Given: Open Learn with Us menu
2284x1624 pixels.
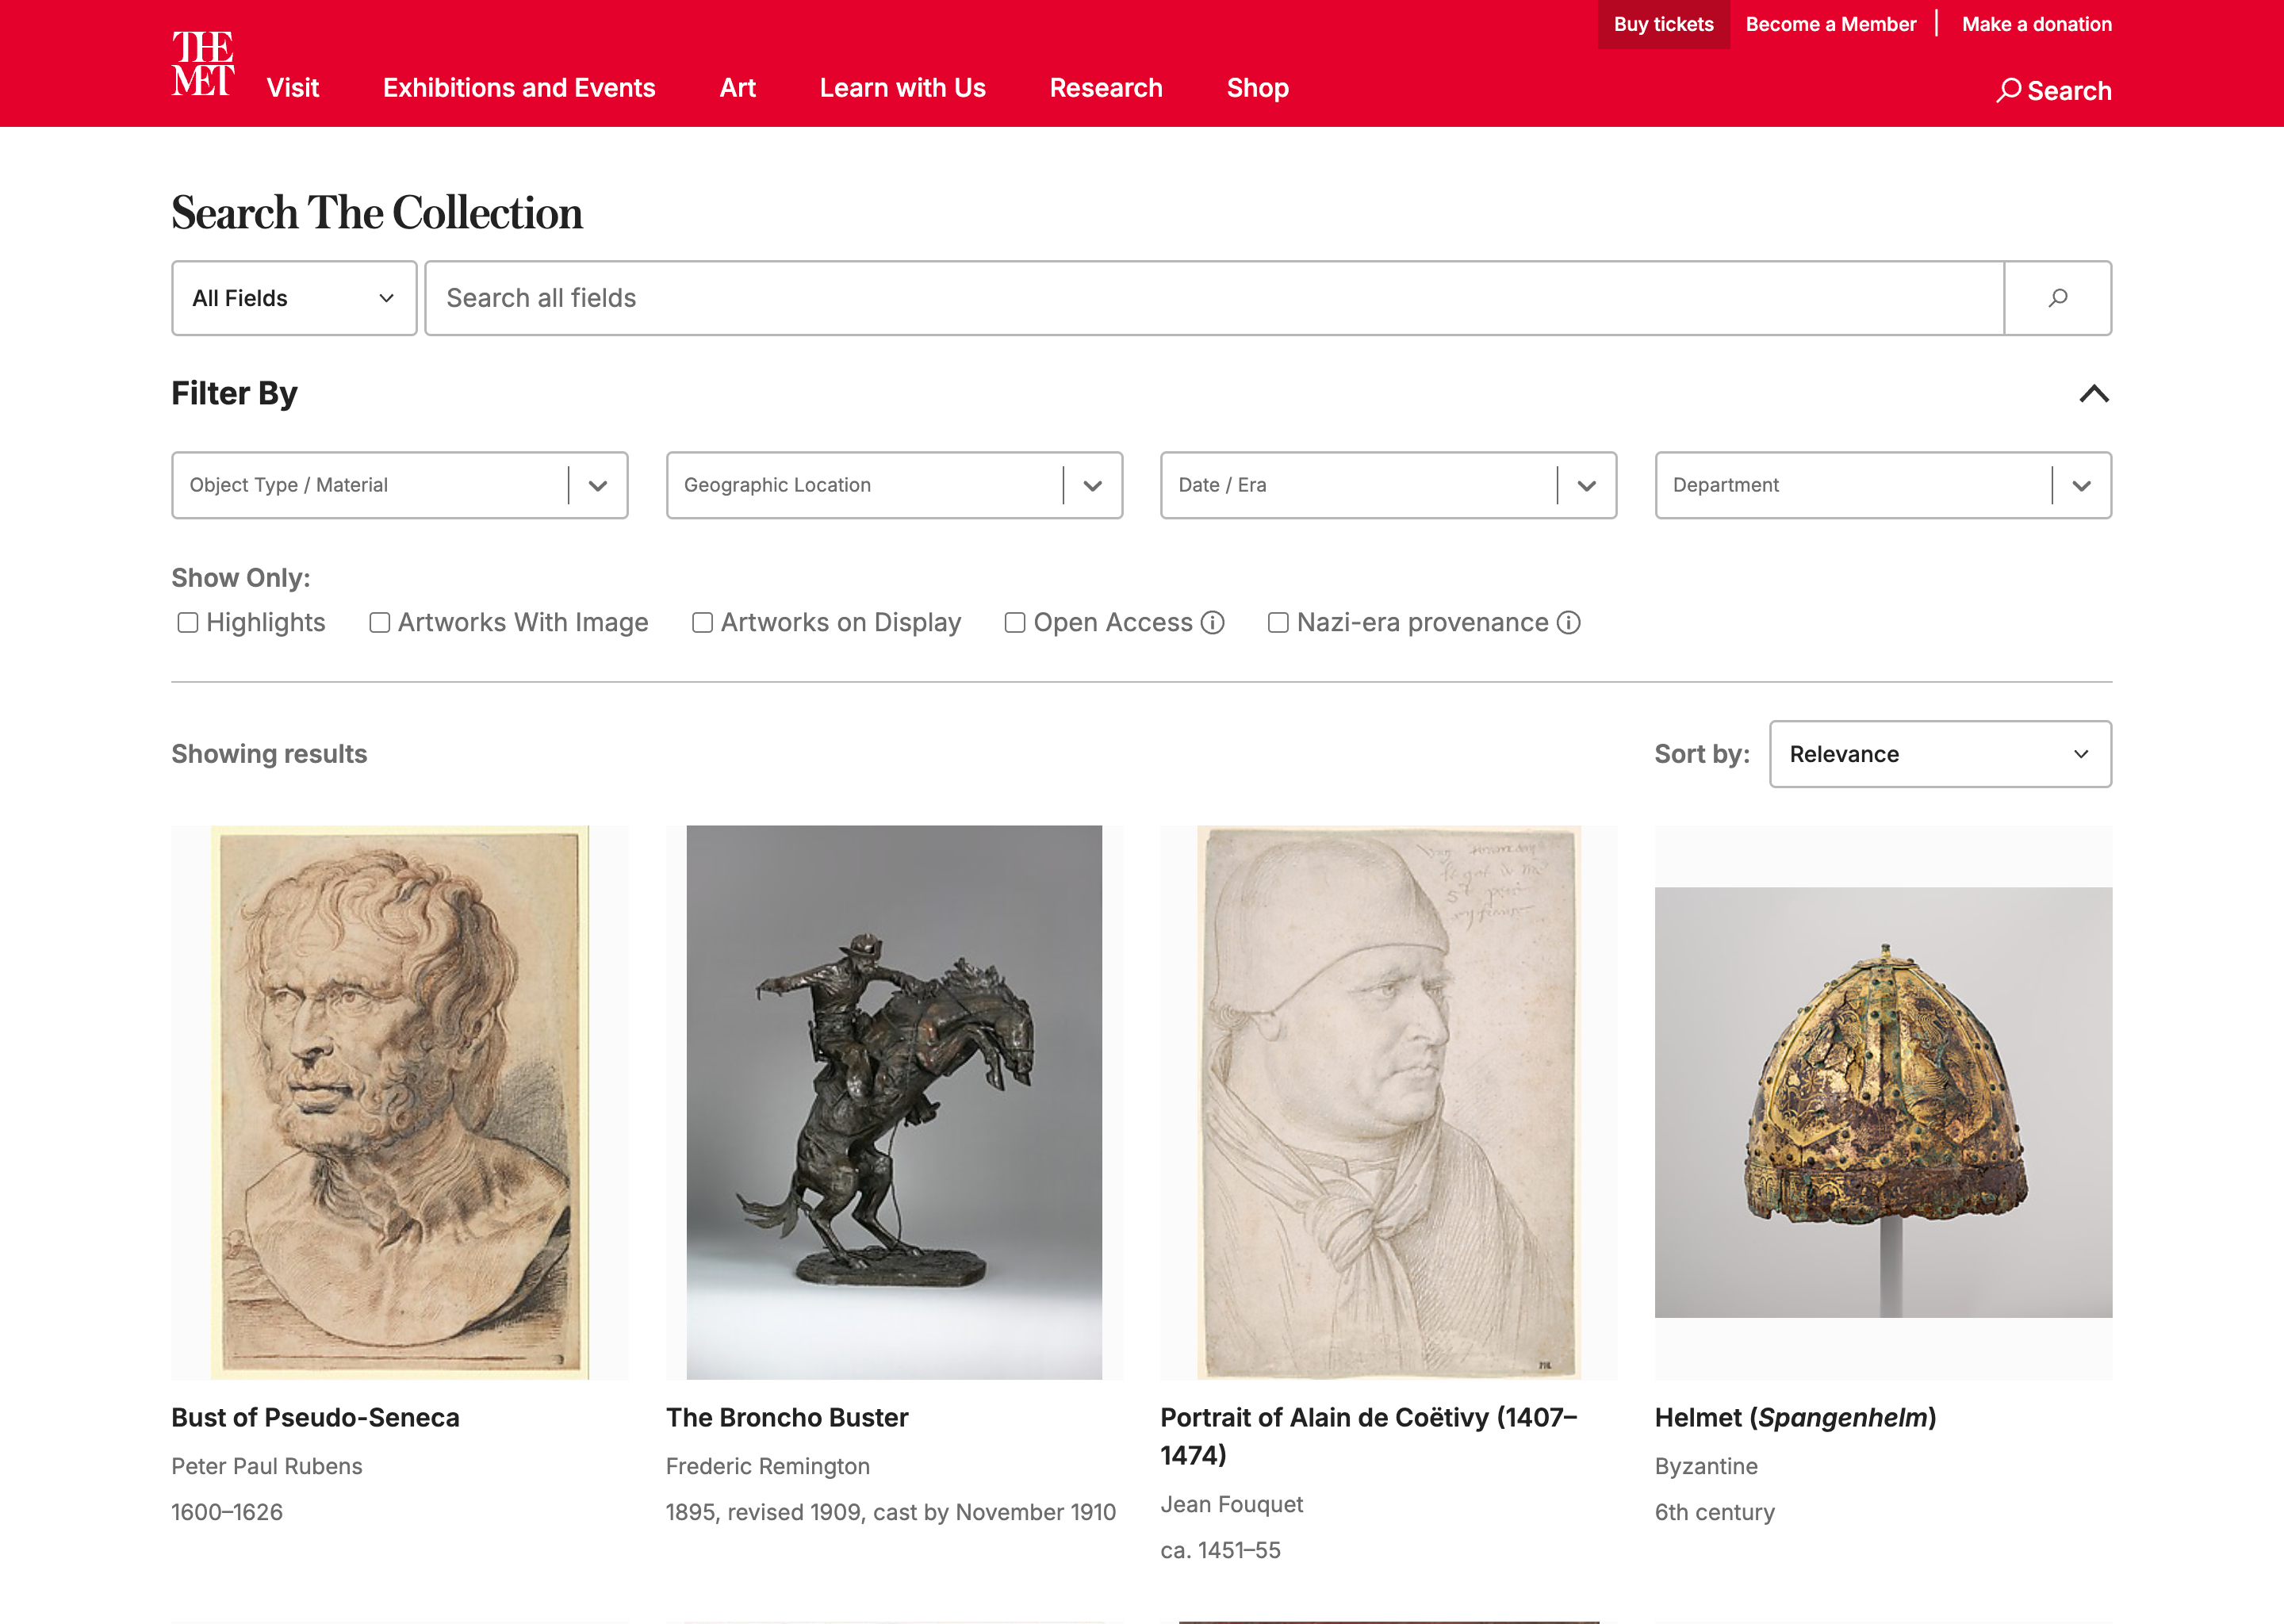Looking at the screenshot, I should [903, 88].
